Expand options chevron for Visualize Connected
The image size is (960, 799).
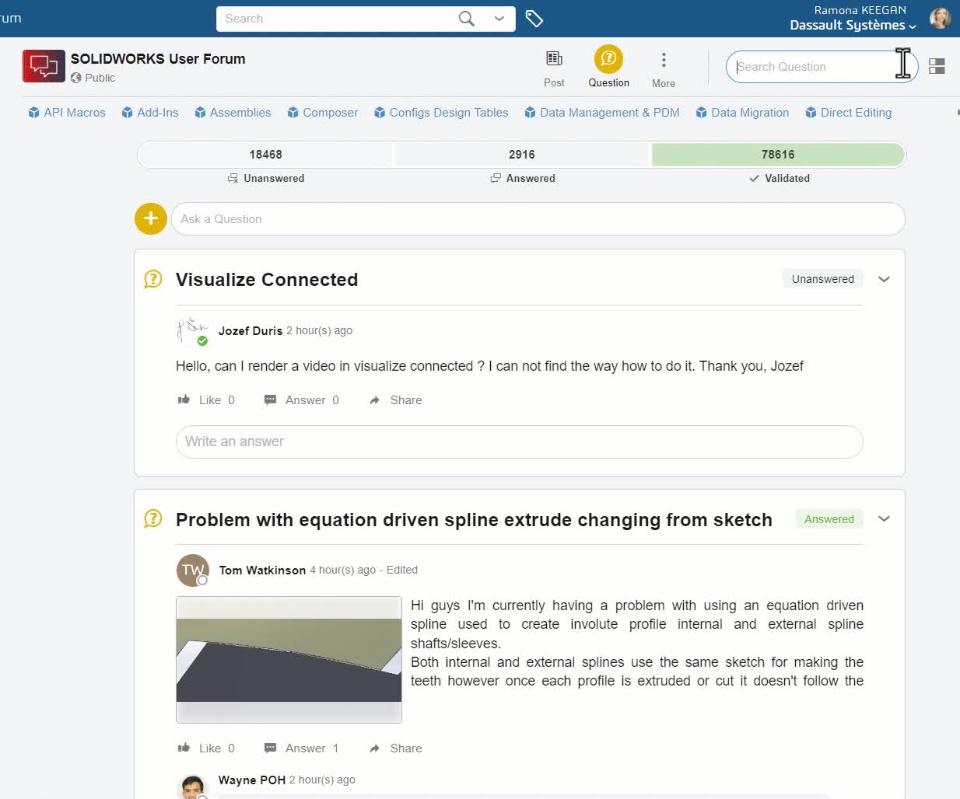tap(883, 279)
